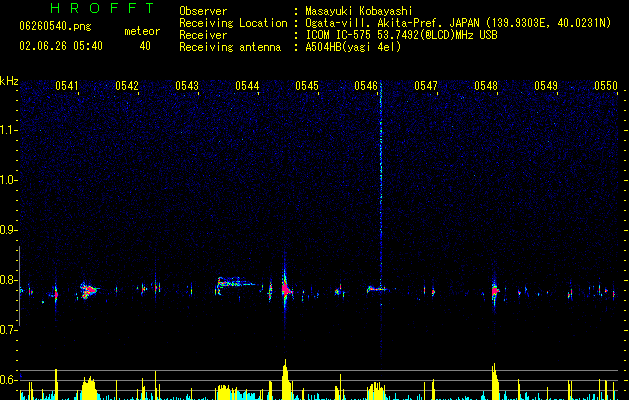Click the 0545 time marker
Viewport: 629px width, 400px height.
click(307, 86)
